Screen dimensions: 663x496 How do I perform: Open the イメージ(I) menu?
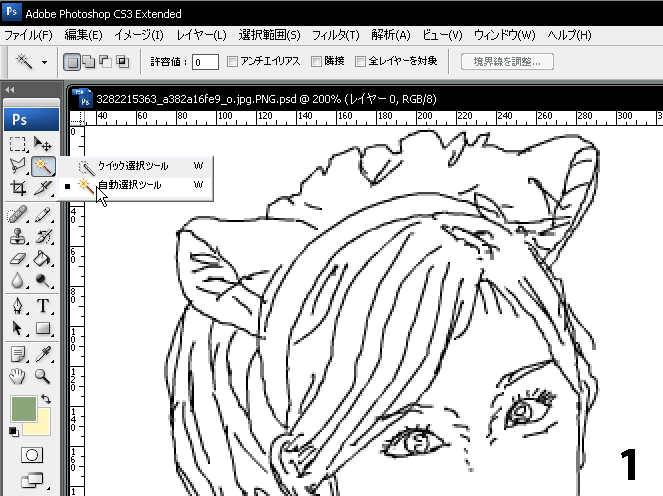139,35
